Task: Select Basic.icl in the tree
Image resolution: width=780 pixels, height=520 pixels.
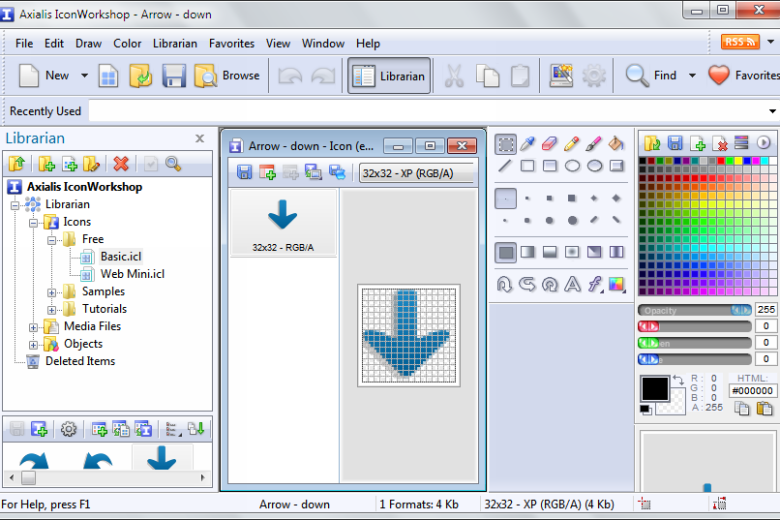Action: 121,257
